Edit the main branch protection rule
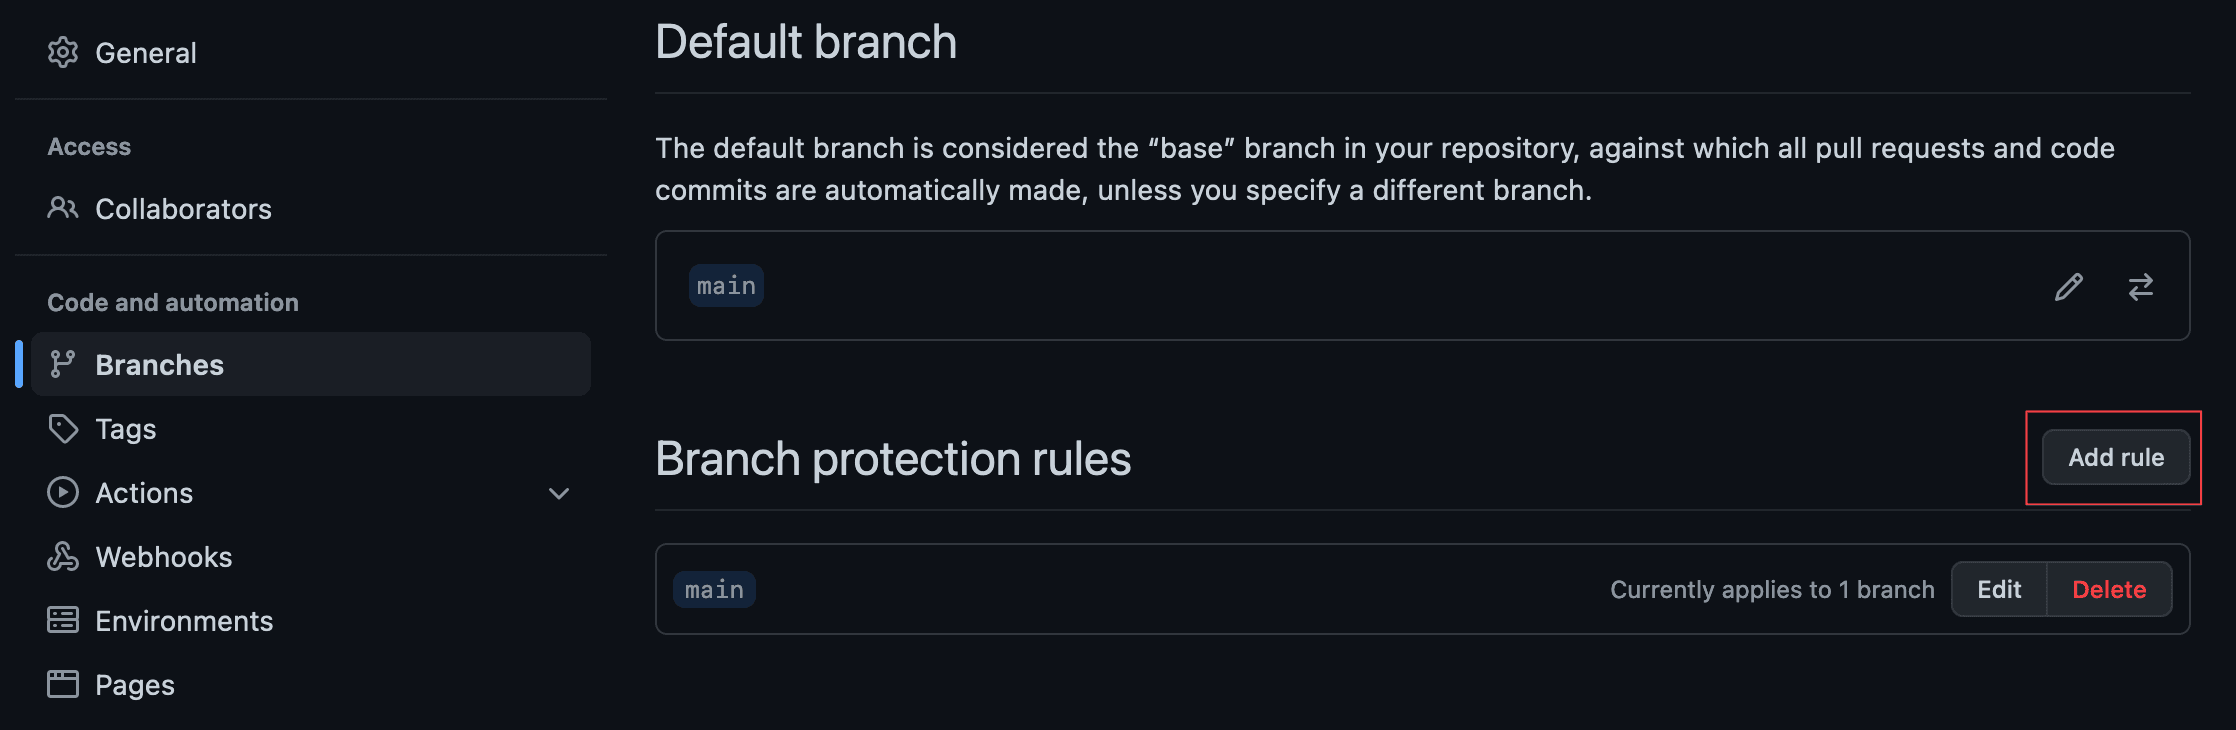 point(1999,589)
